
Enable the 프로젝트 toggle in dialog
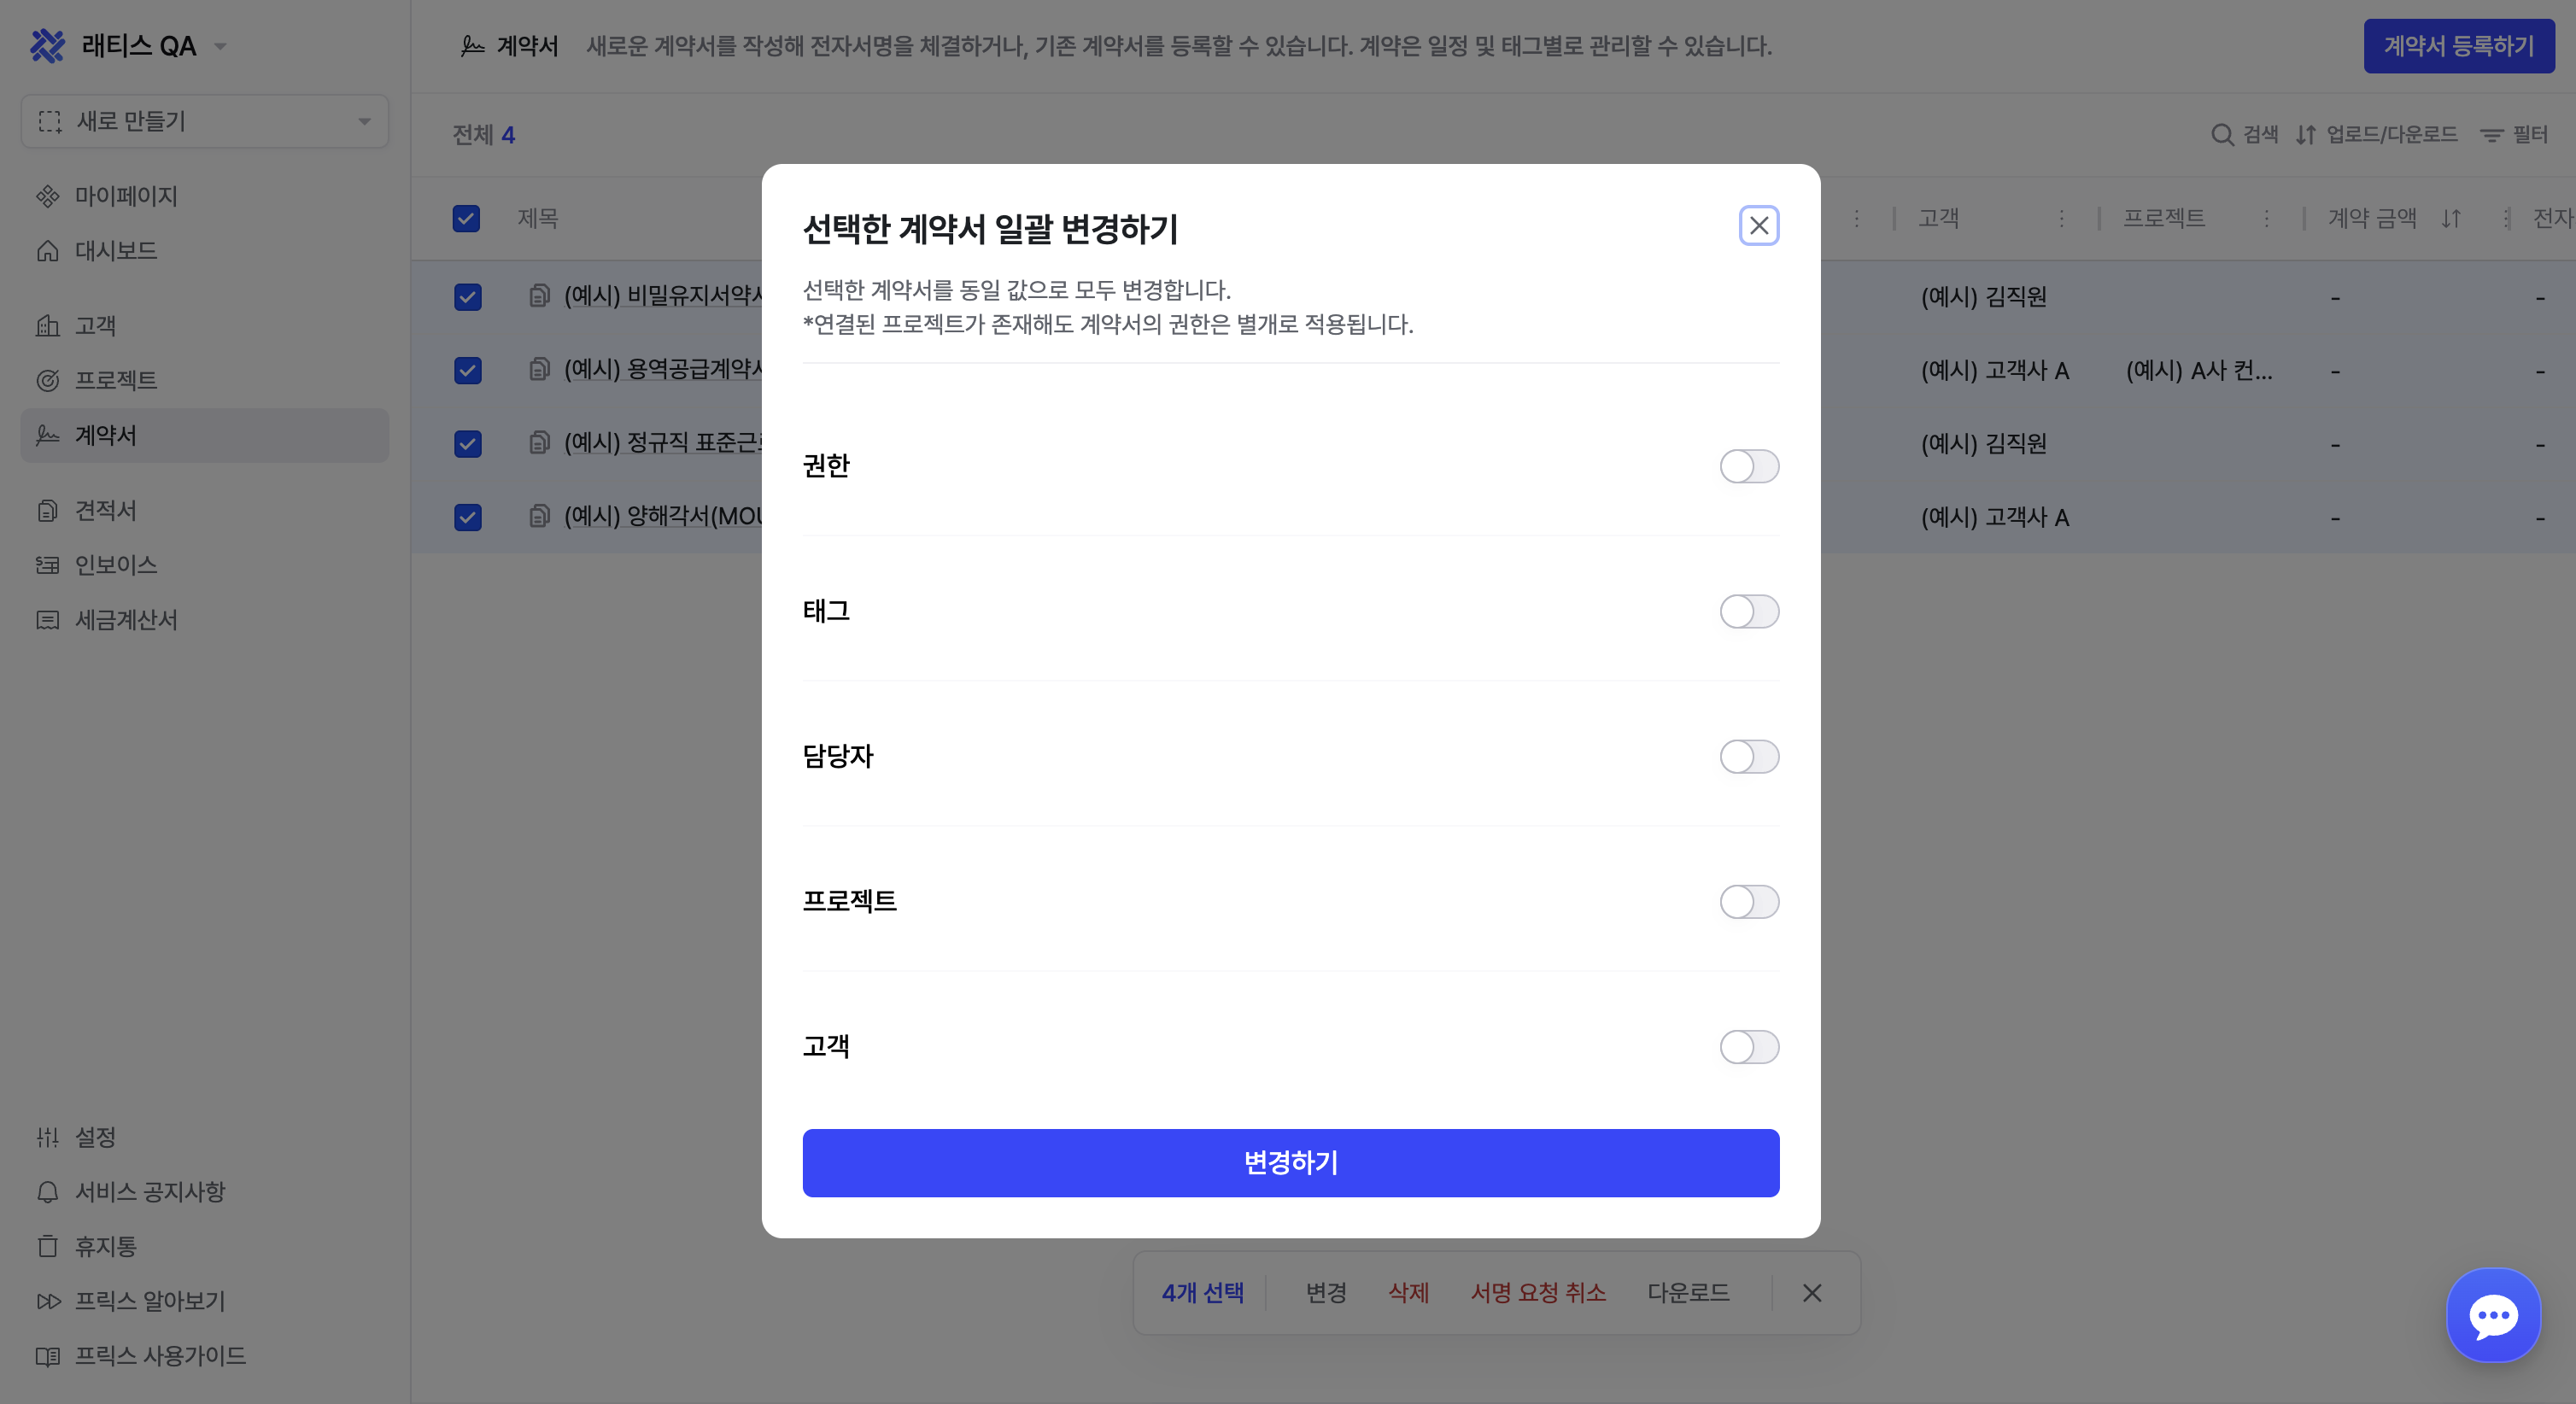1749,901
